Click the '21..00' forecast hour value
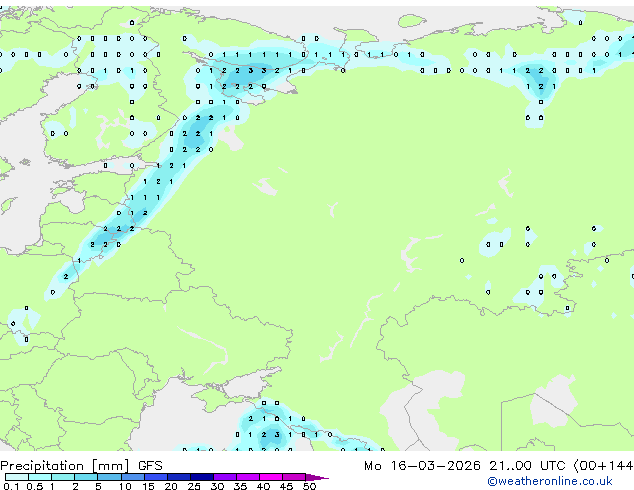634x490 pixels. click(510, 466)
